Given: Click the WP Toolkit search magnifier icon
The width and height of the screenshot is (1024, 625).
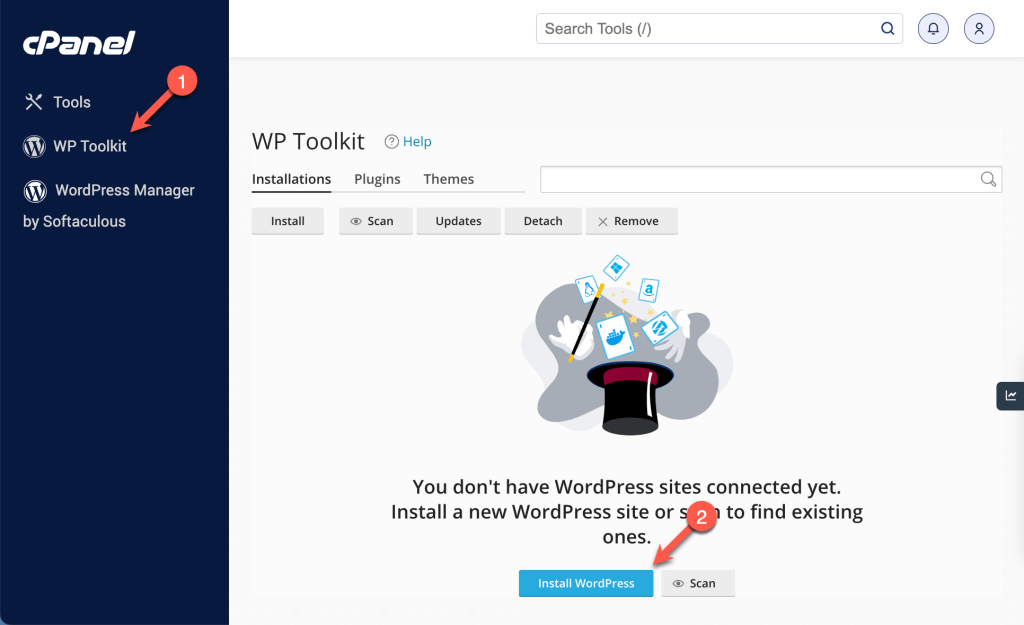Looking at the screenshot, I should (988, 179).
